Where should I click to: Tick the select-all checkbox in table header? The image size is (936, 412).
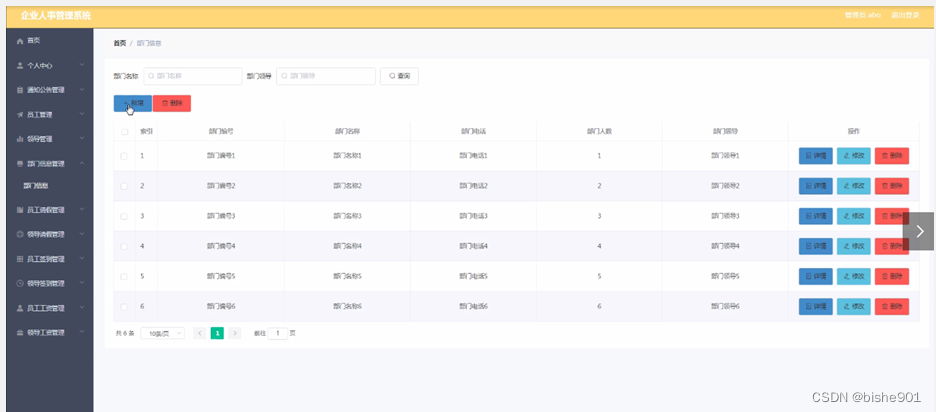pyautogui.click(x=124, y=132)
